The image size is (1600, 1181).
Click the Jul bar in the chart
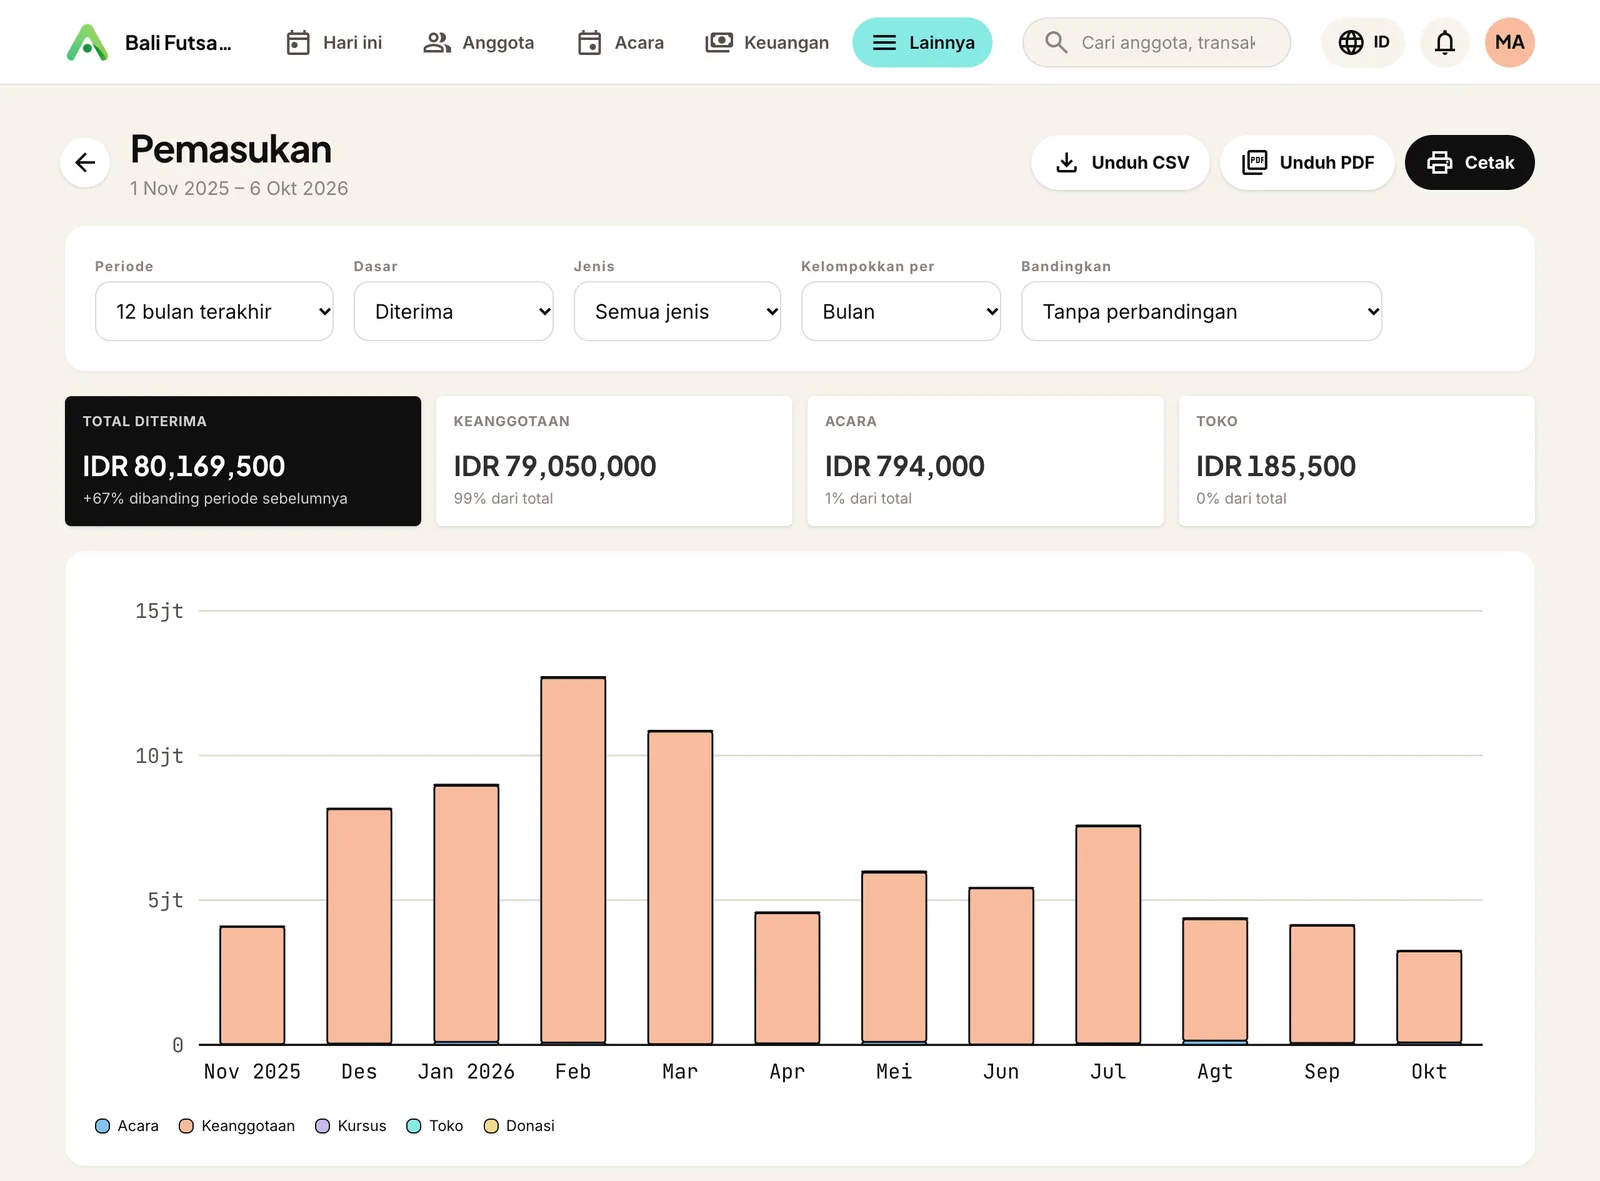point(1108,935)
